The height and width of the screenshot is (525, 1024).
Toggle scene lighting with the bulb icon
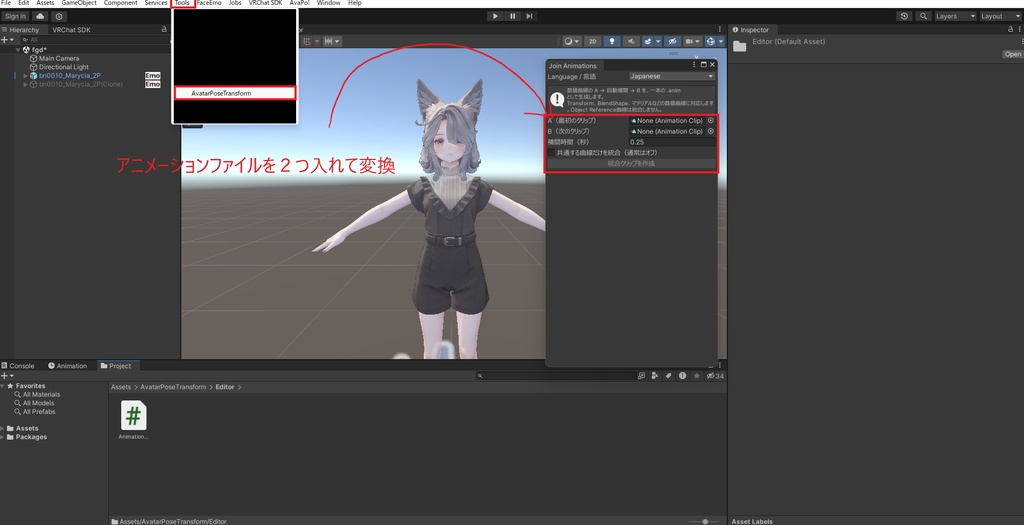point(611,41)
